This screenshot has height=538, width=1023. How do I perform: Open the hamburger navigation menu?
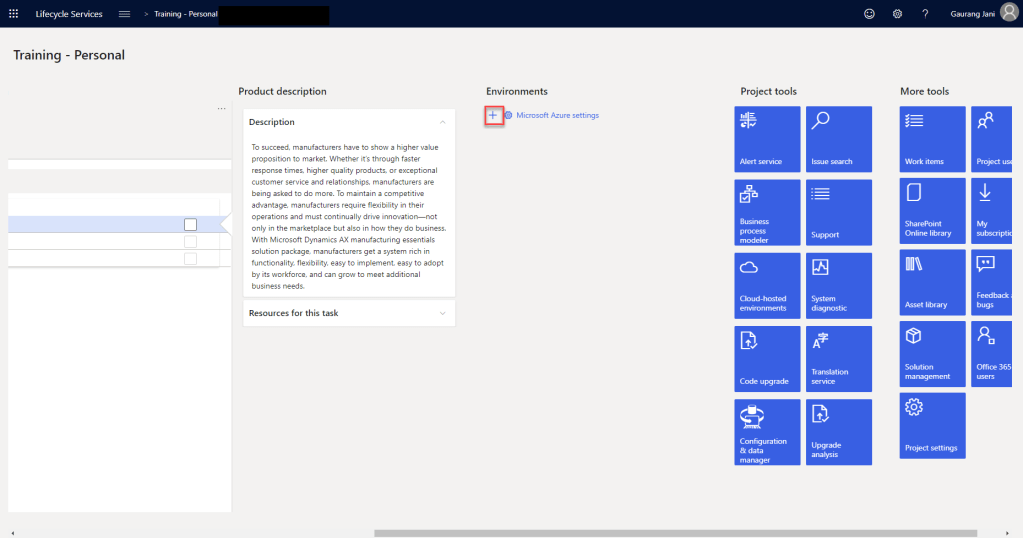pos(124,14)
